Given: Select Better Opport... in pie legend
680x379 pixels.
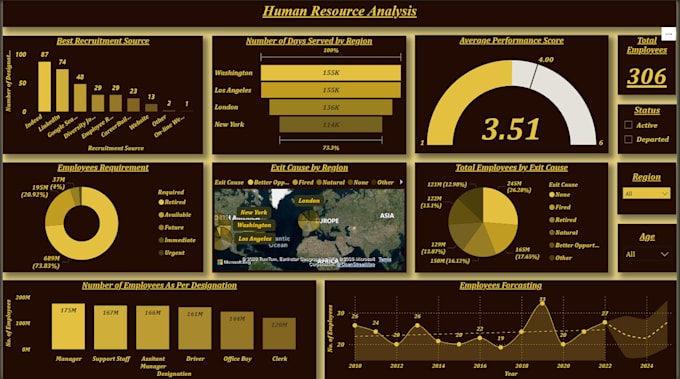Looking at the screenshot, I should coord(574,245).
